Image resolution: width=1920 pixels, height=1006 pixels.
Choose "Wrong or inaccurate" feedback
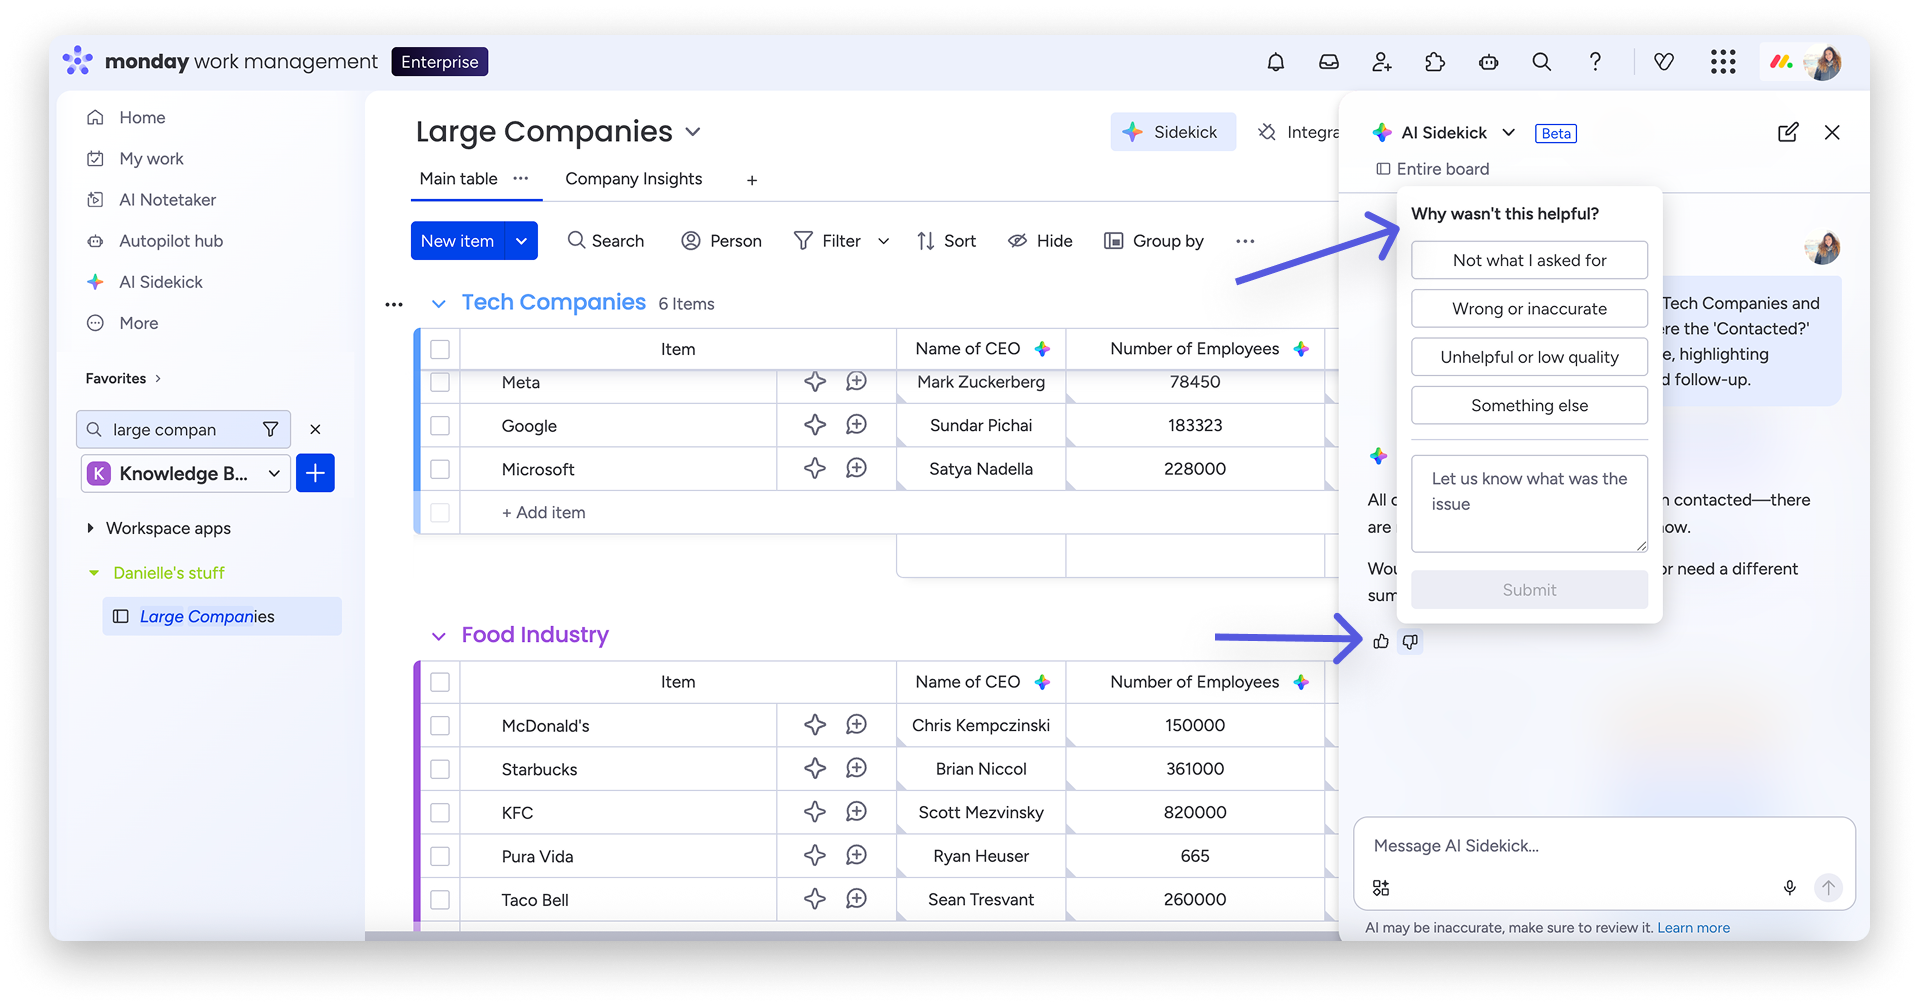pos(1529,309)
